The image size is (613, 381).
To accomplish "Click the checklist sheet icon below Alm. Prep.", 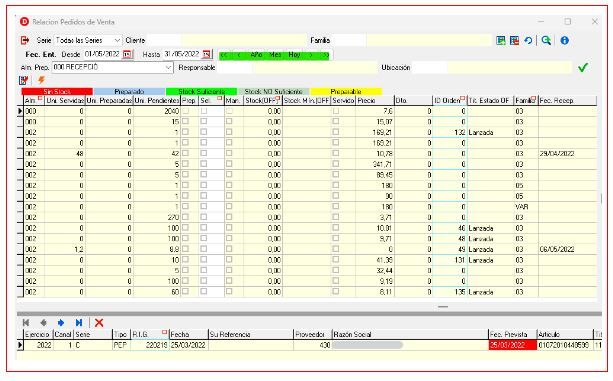I will click(x=23, y=80).
